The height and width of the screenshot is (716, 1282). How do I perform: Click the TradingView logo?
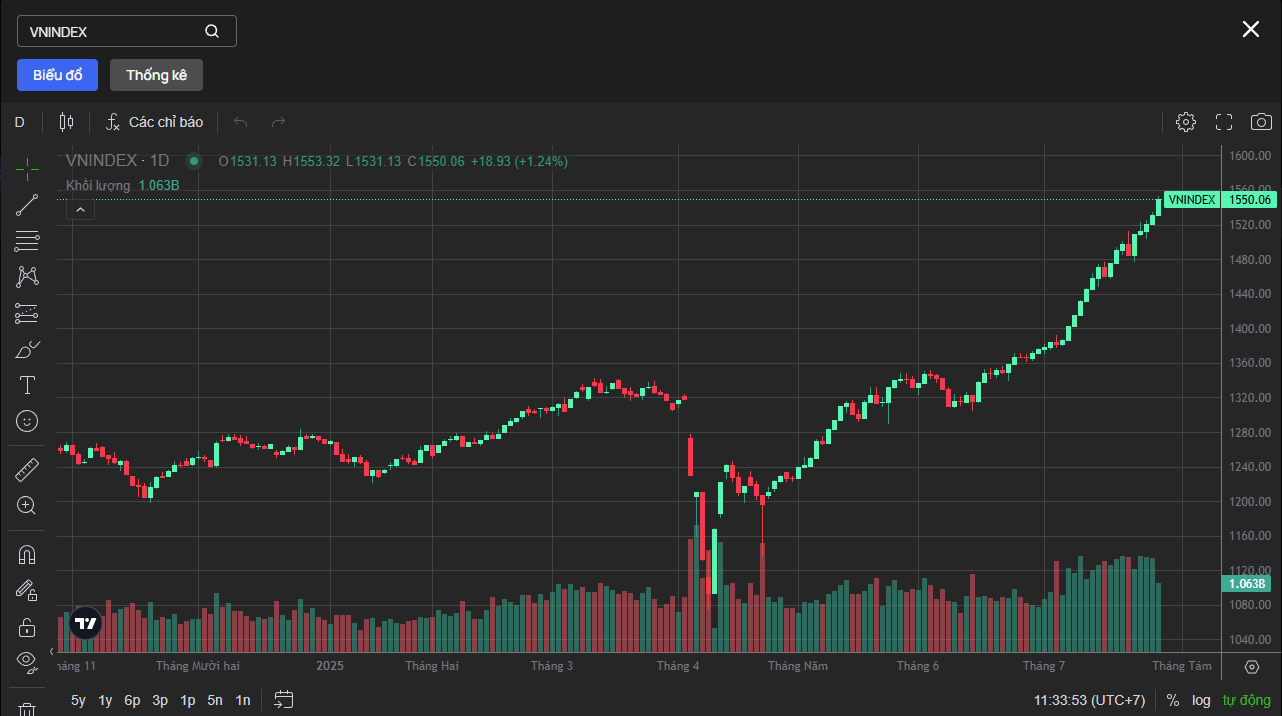click(86, 624)
